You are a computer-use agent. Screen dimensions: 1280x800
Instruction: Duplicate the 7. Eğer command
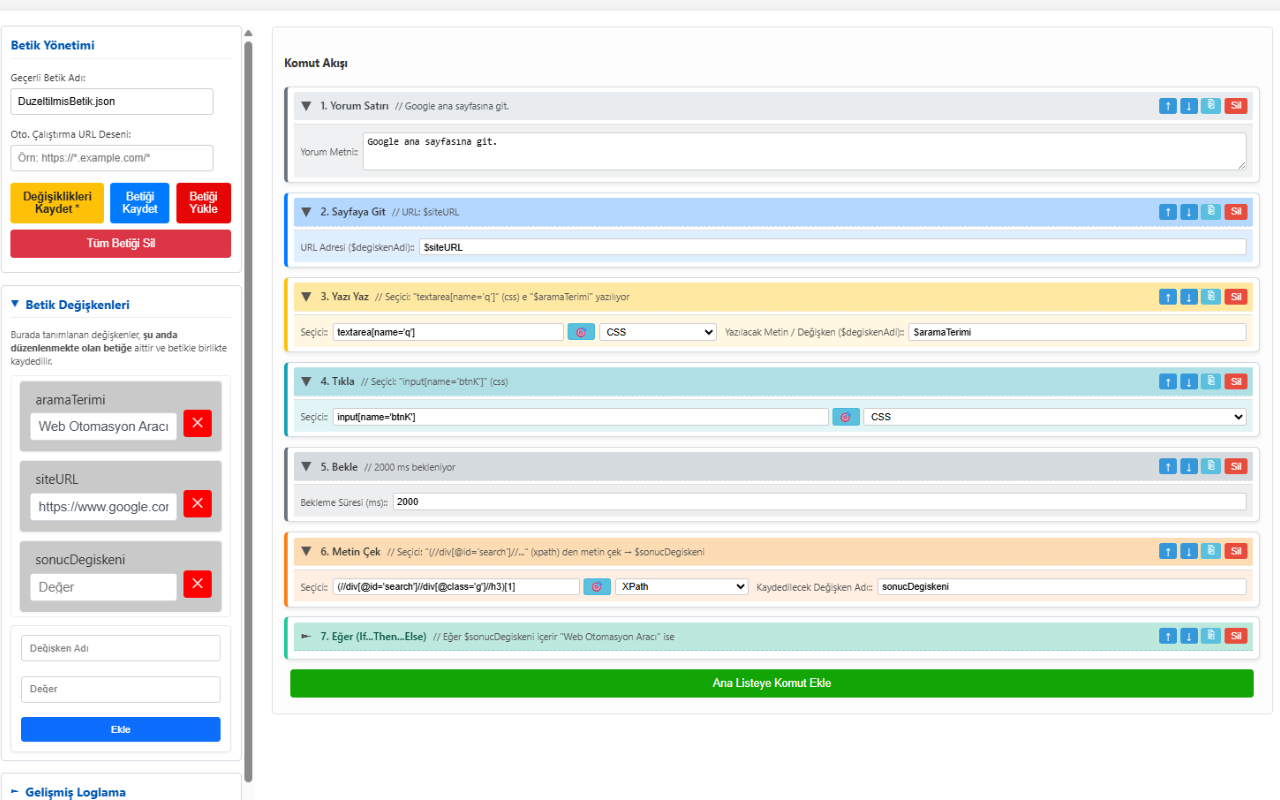click(x=1210, y=636)
